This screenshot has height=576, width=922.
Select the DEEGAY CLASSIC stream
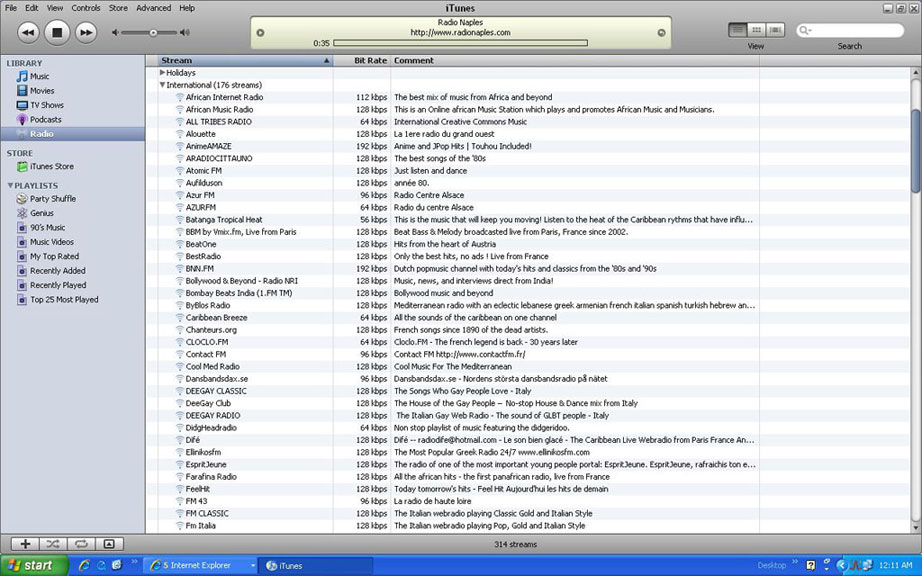tap(216, 391)
